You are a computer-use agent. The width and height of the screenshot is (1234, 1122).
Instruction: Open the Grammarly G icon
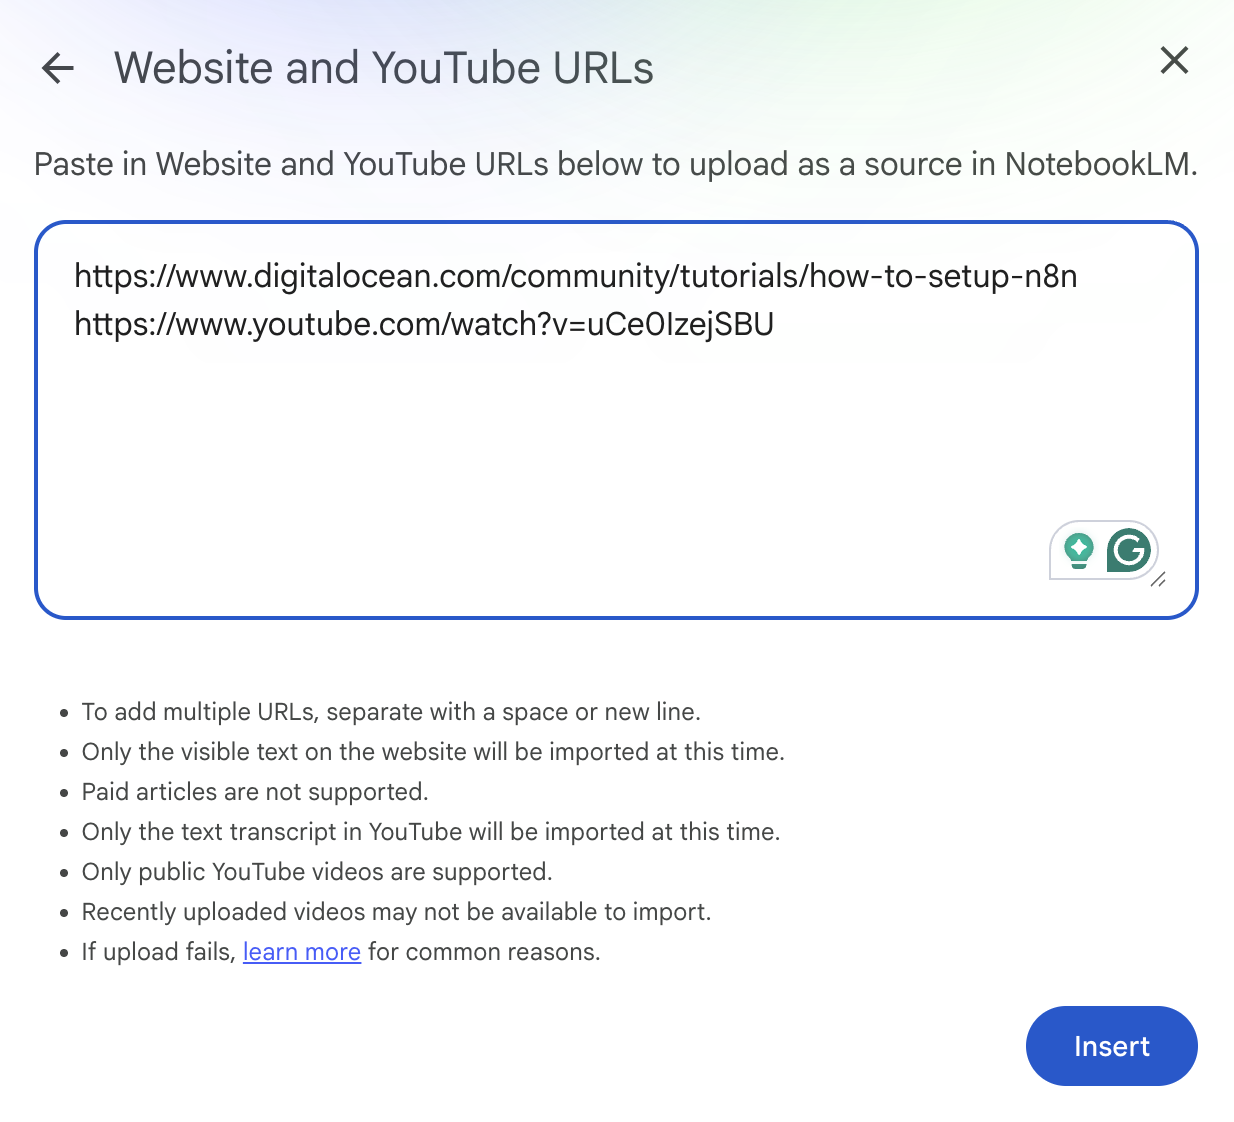click(x=1129, y=550)
